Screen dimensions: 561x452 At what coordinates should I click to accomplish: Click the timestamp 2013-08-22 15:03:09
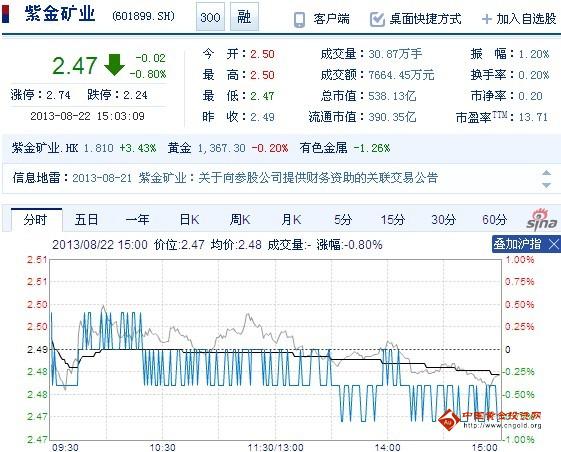point(87,116)
